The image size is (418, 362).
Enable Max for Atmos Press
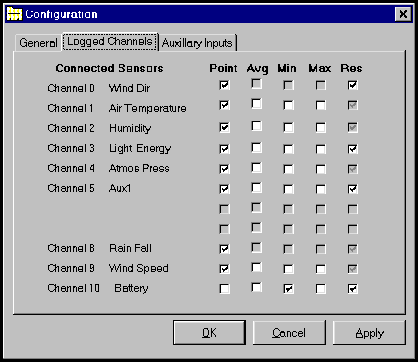[321, 169]
